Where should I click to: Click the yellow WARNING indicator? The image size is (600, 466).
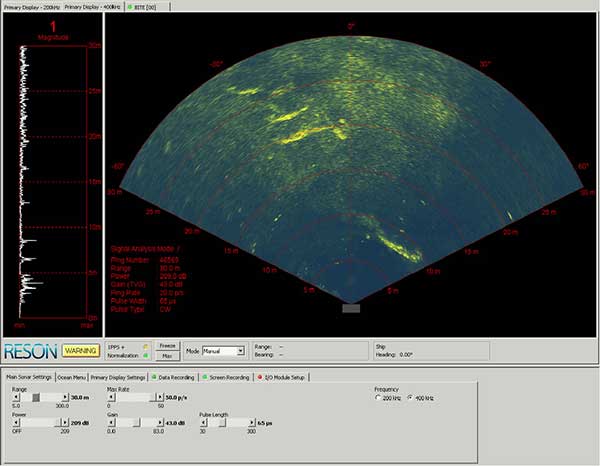tap(79, 351)
